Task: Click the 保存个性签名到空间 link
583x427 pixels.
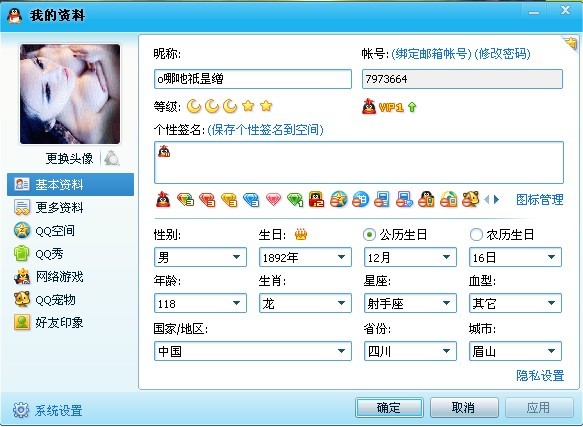Action: pyautogui.click(x=265, y=130)
